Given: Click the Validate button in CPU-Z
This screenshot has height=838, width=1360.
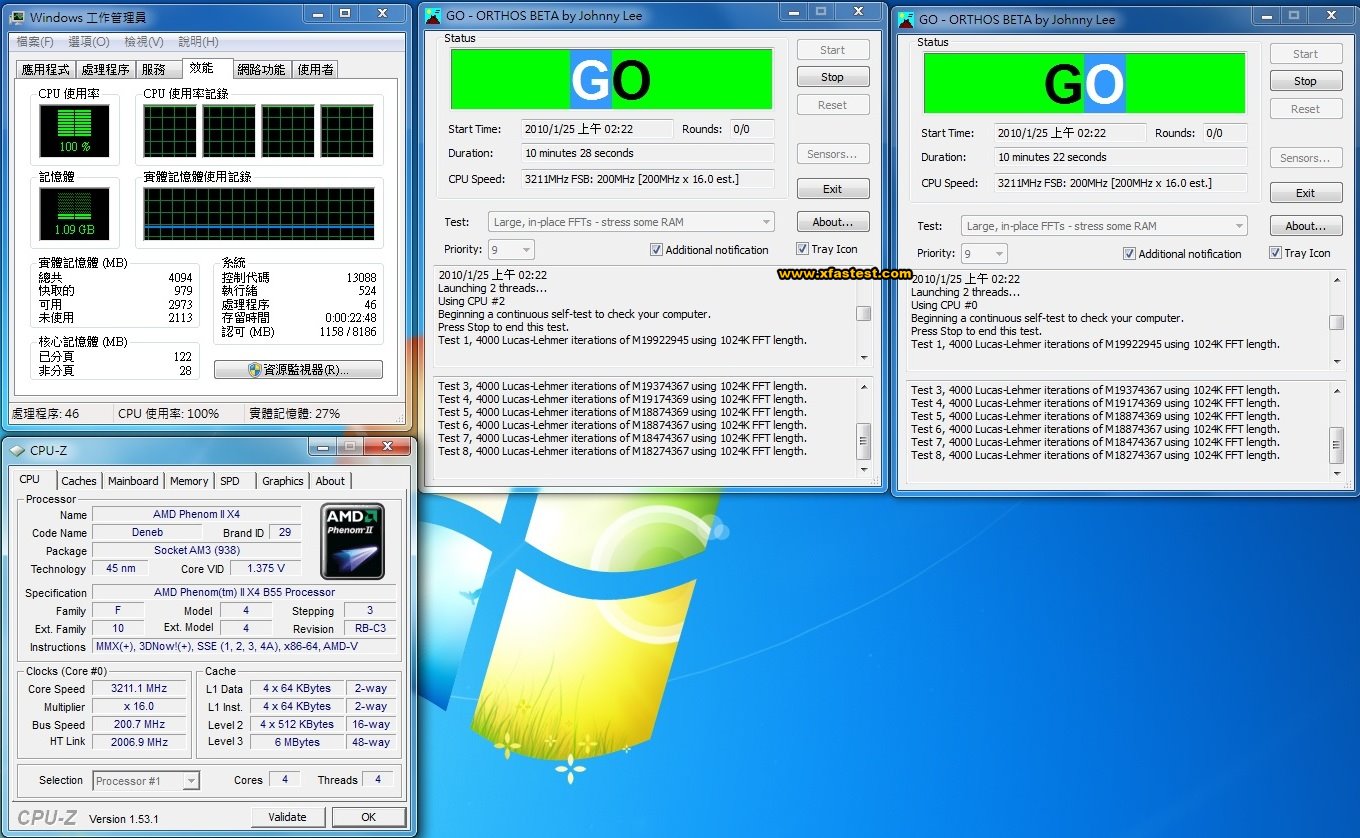Looking at the screenshot, I should pos(287,817).
